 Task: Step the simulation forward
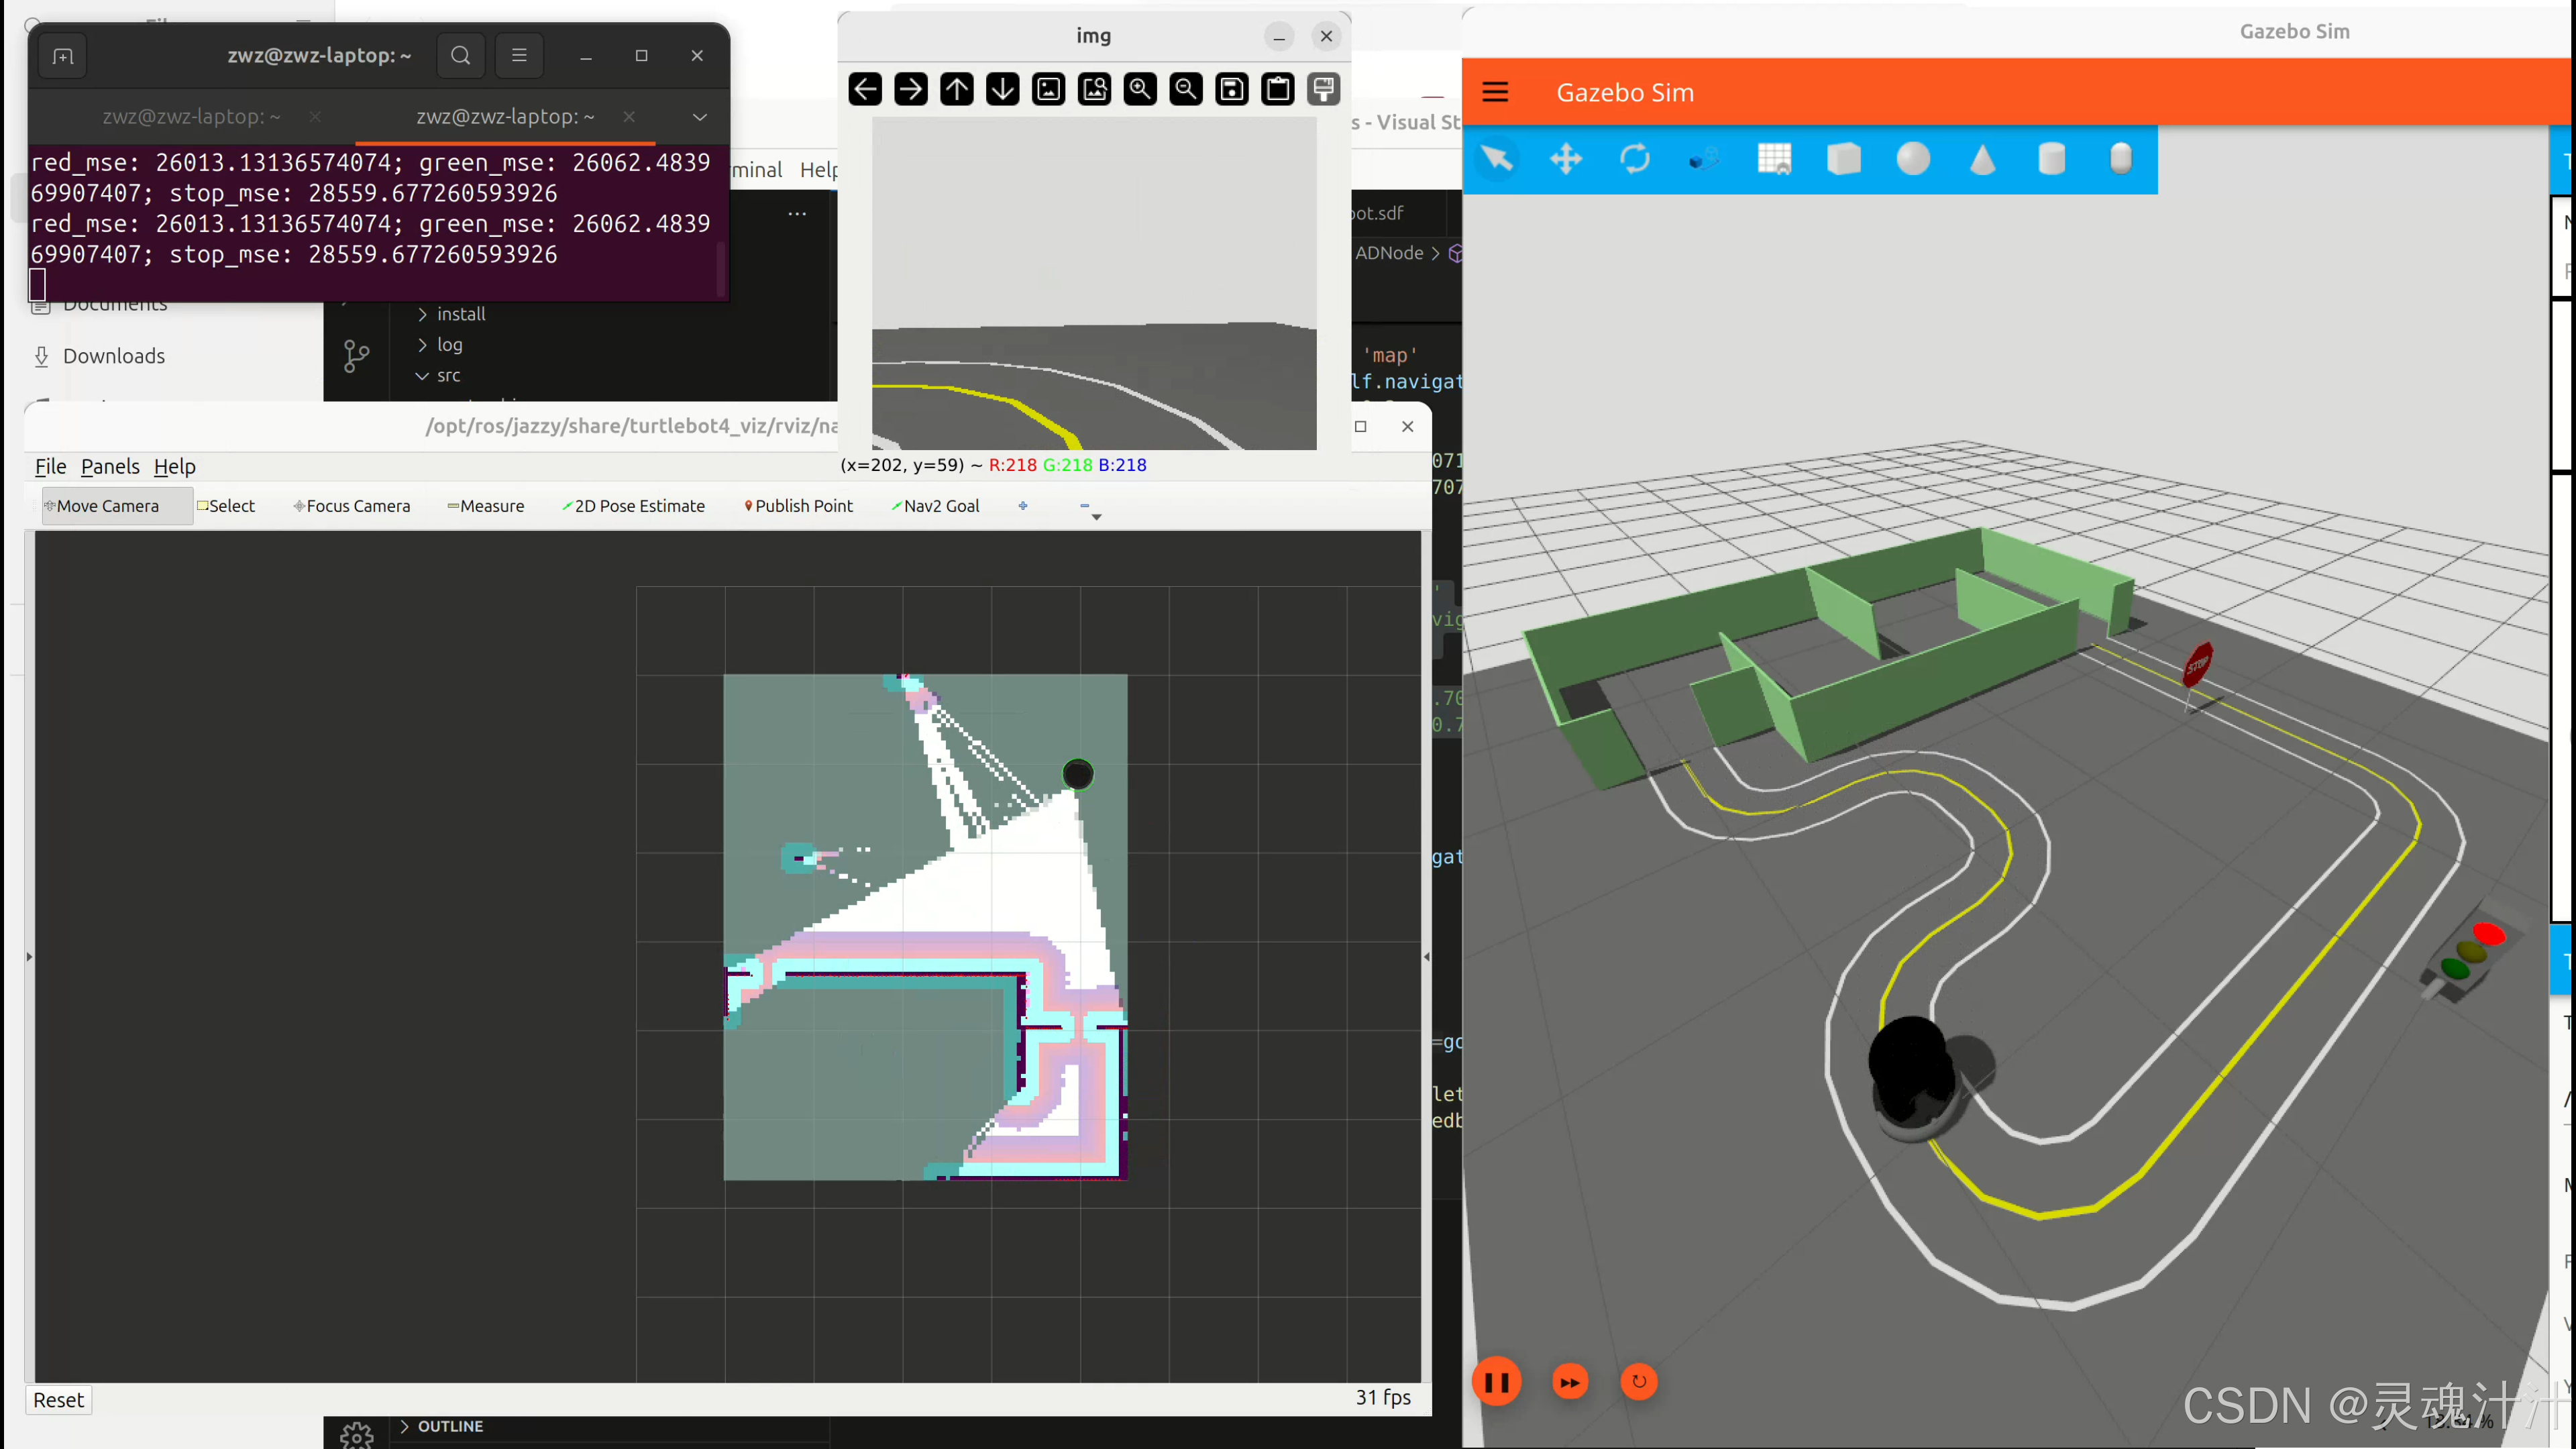tap(1570, 1382)
